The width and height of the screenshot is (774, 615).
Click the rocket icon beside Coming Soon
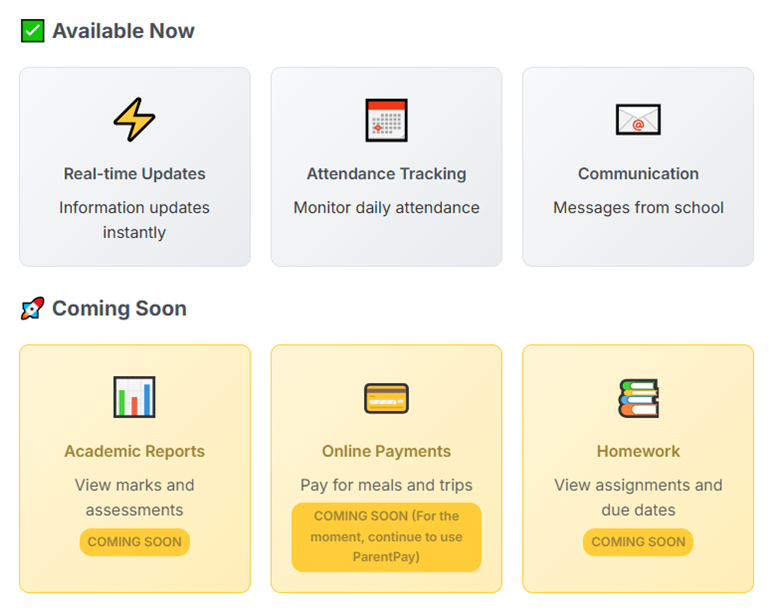pyautogui.click(x=33, y=308)
